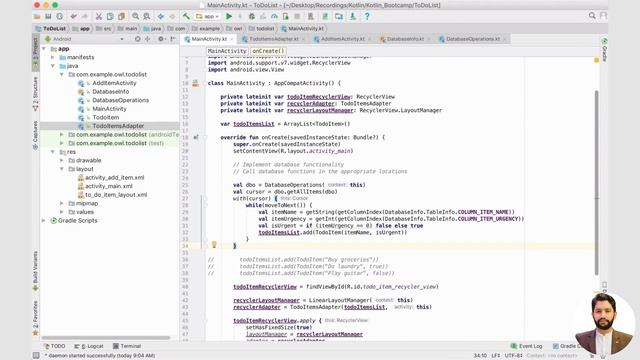640x360 pixels.
Task: Click the UTF-8 encoding in status bar
Action: [513, 356]
